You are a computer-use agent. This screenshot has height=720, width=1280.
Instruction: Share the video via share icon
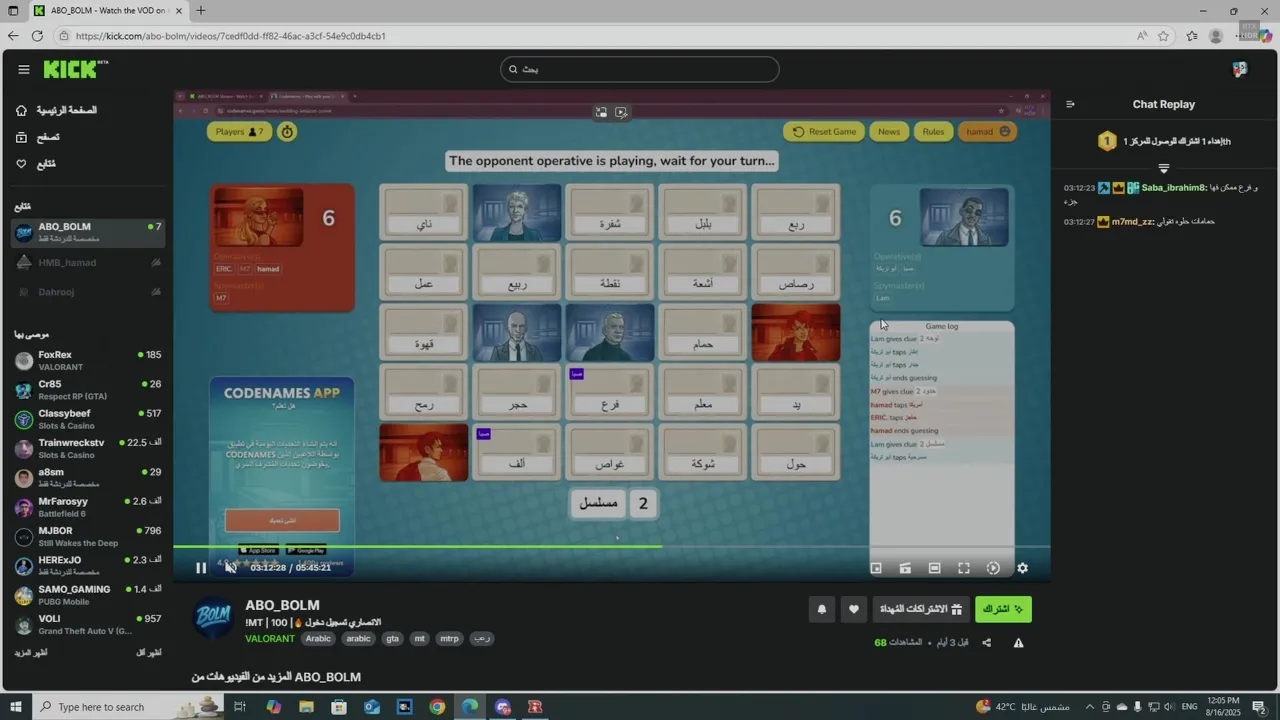[x=986, y=642]
